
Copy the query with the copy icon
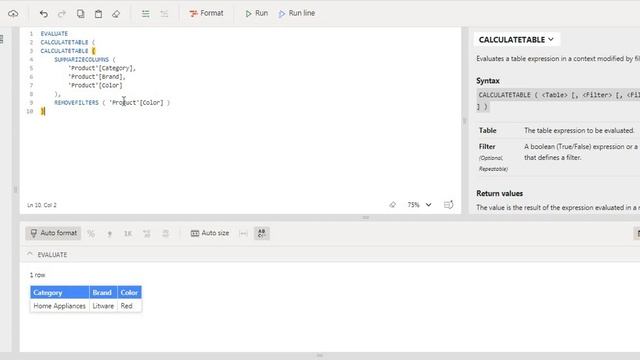pyautogui.click(x=80, y=13)
